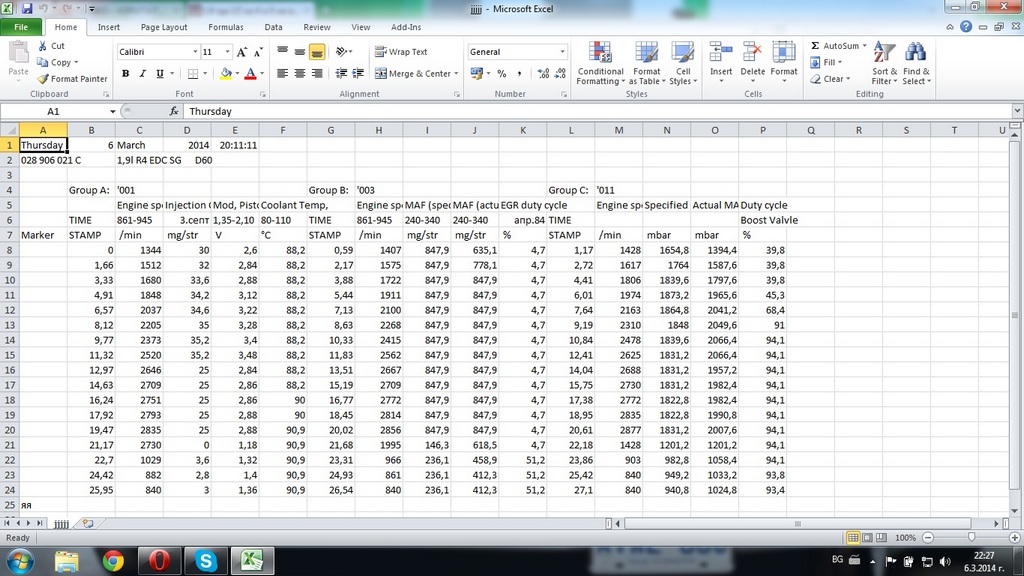Toggle Bold formatting
This screenshot has height=576, width=1024.
(126, 73)
